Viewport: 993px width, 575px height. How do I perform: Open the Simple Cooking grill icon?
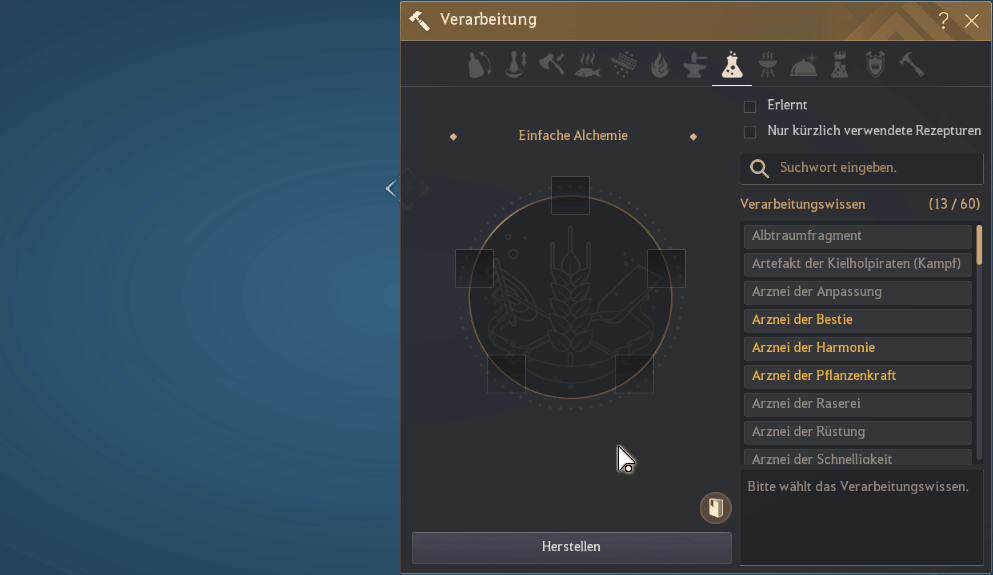(x=768, y=66)
